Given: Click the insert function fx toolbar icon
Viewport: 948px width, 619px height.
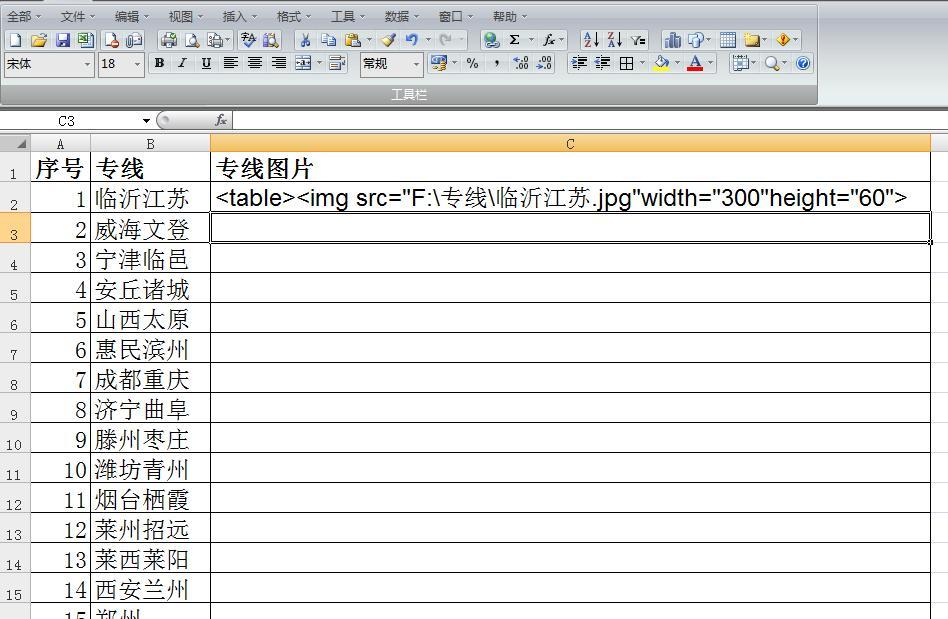Looking at the screenshot, I should pyautogui.click(x=548, y=40).
